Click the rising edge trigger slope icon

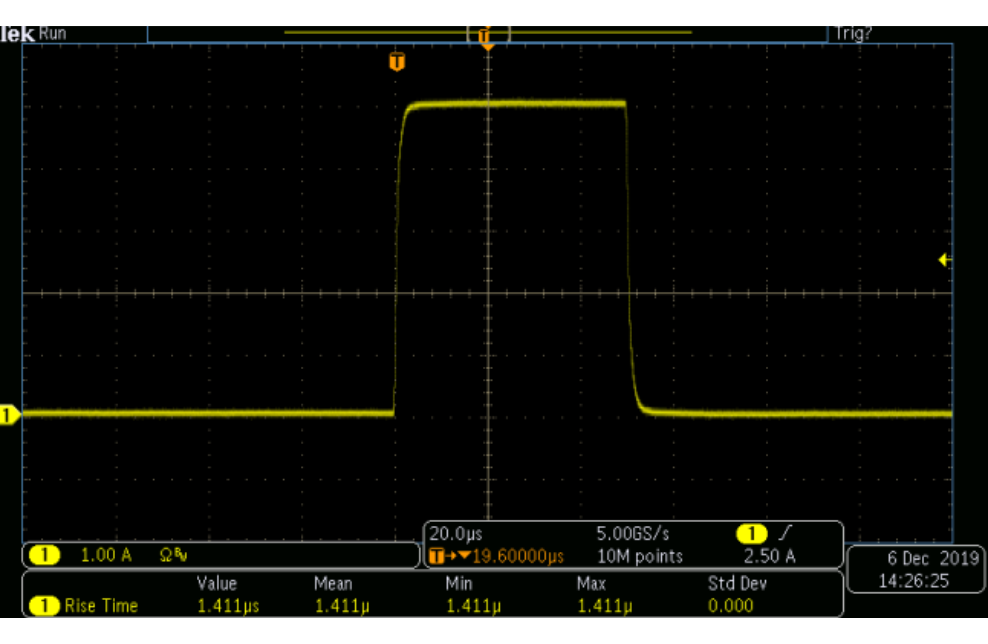point(784,533)
